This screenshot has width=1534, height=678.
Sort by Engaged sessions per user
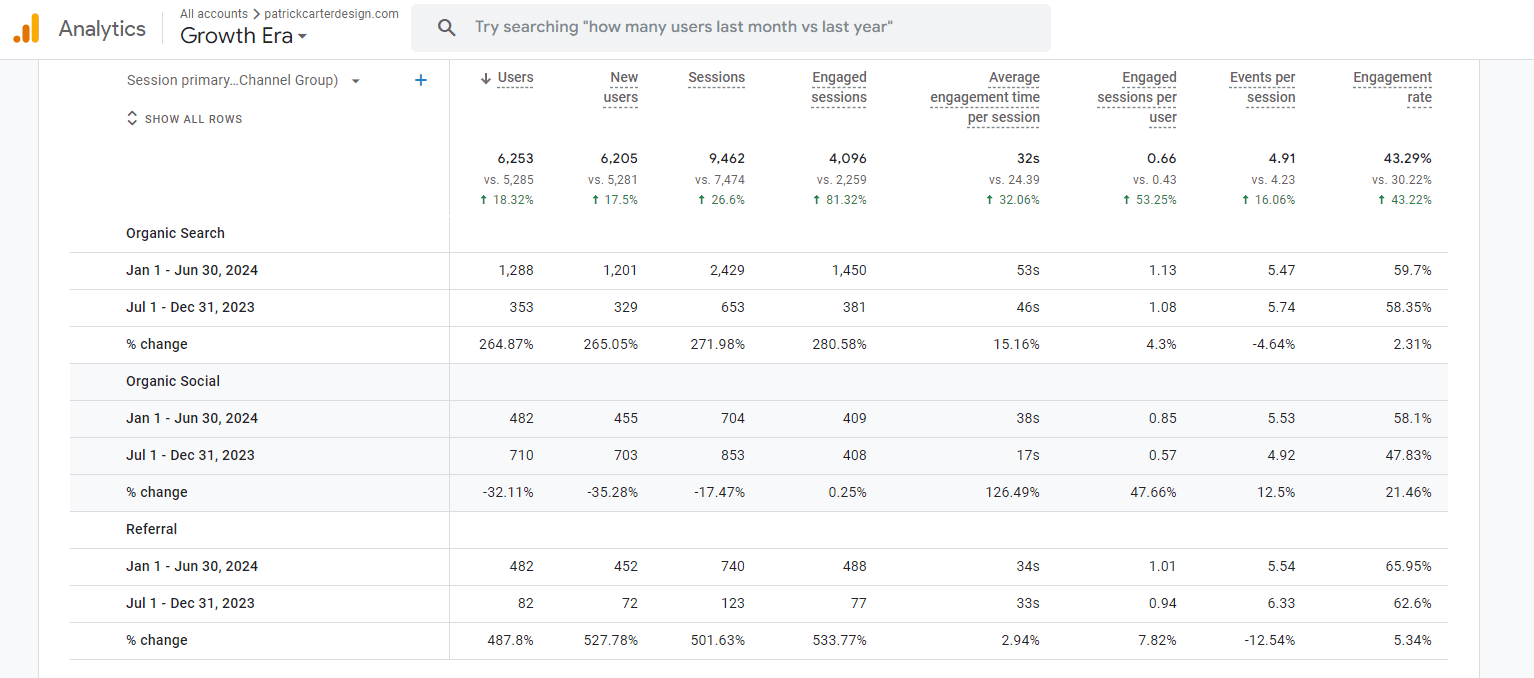[1137, 97]
